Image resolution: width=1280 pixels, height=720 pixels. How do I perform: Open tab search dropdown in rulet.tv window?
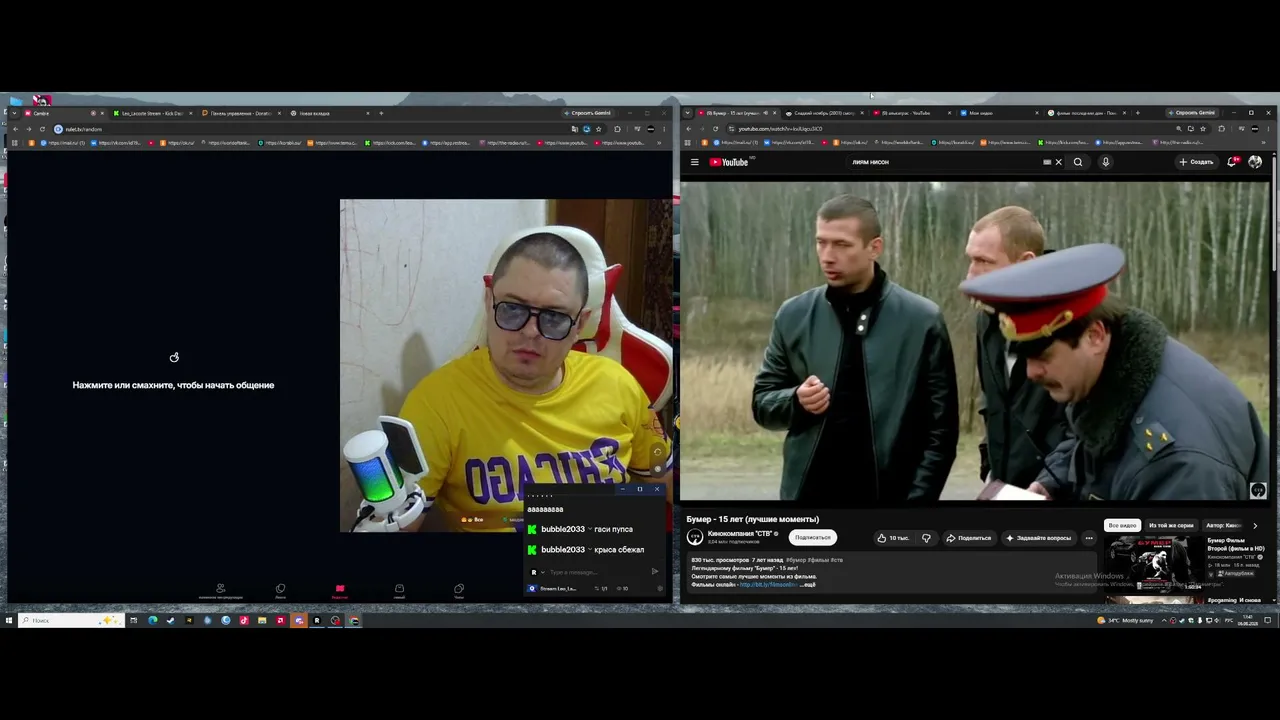pyautogui.click(x=14, y=113)
